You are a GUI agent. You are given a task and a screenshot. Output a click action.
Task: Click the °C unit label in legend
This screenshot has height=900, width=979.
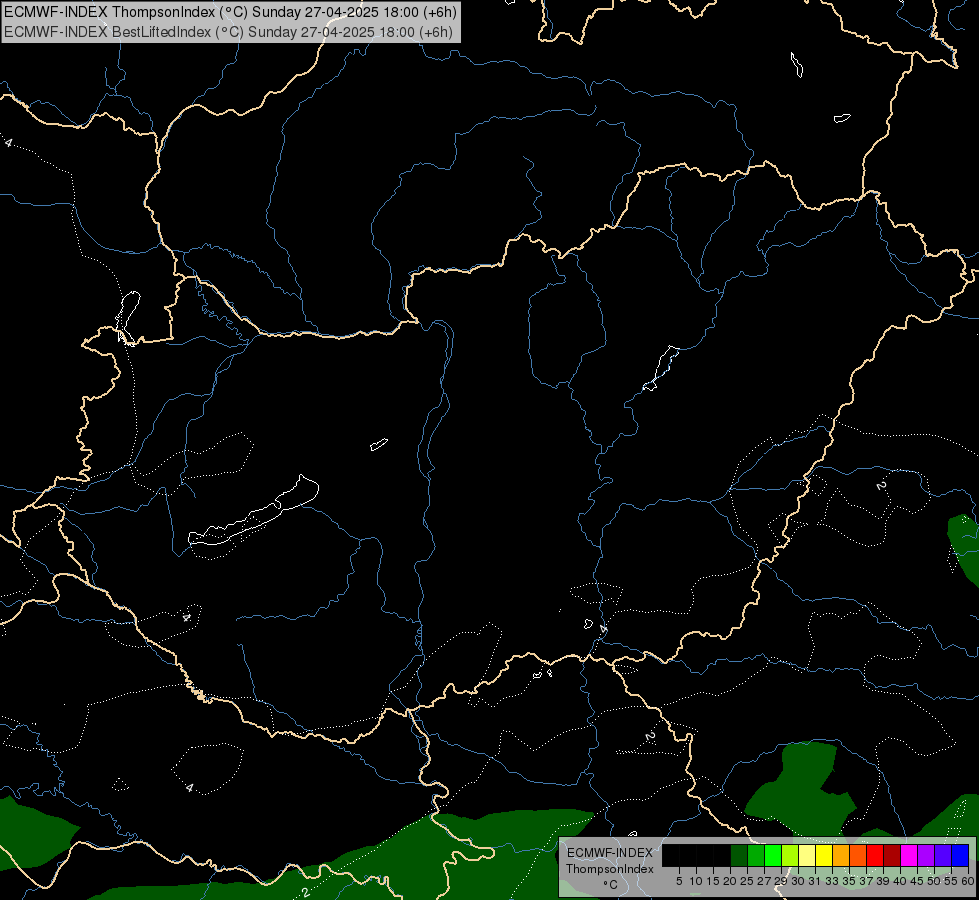tap(610, 885)
